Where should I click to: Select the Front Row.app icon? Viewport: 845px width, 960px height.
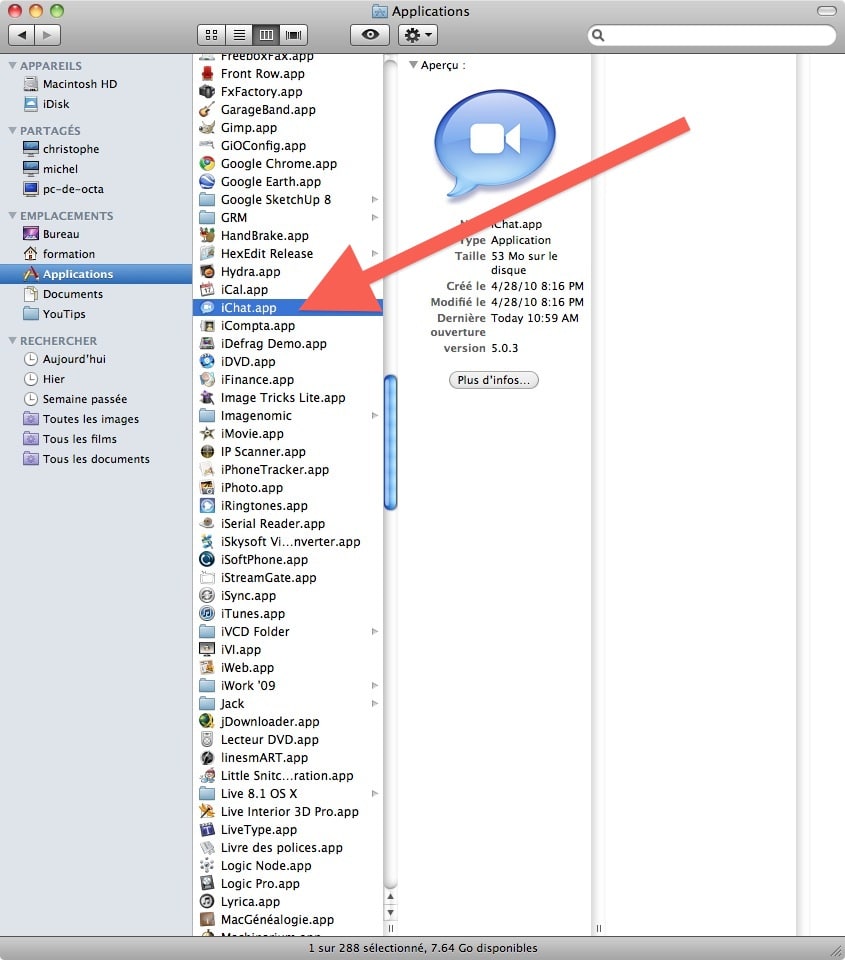coord(207,73)
